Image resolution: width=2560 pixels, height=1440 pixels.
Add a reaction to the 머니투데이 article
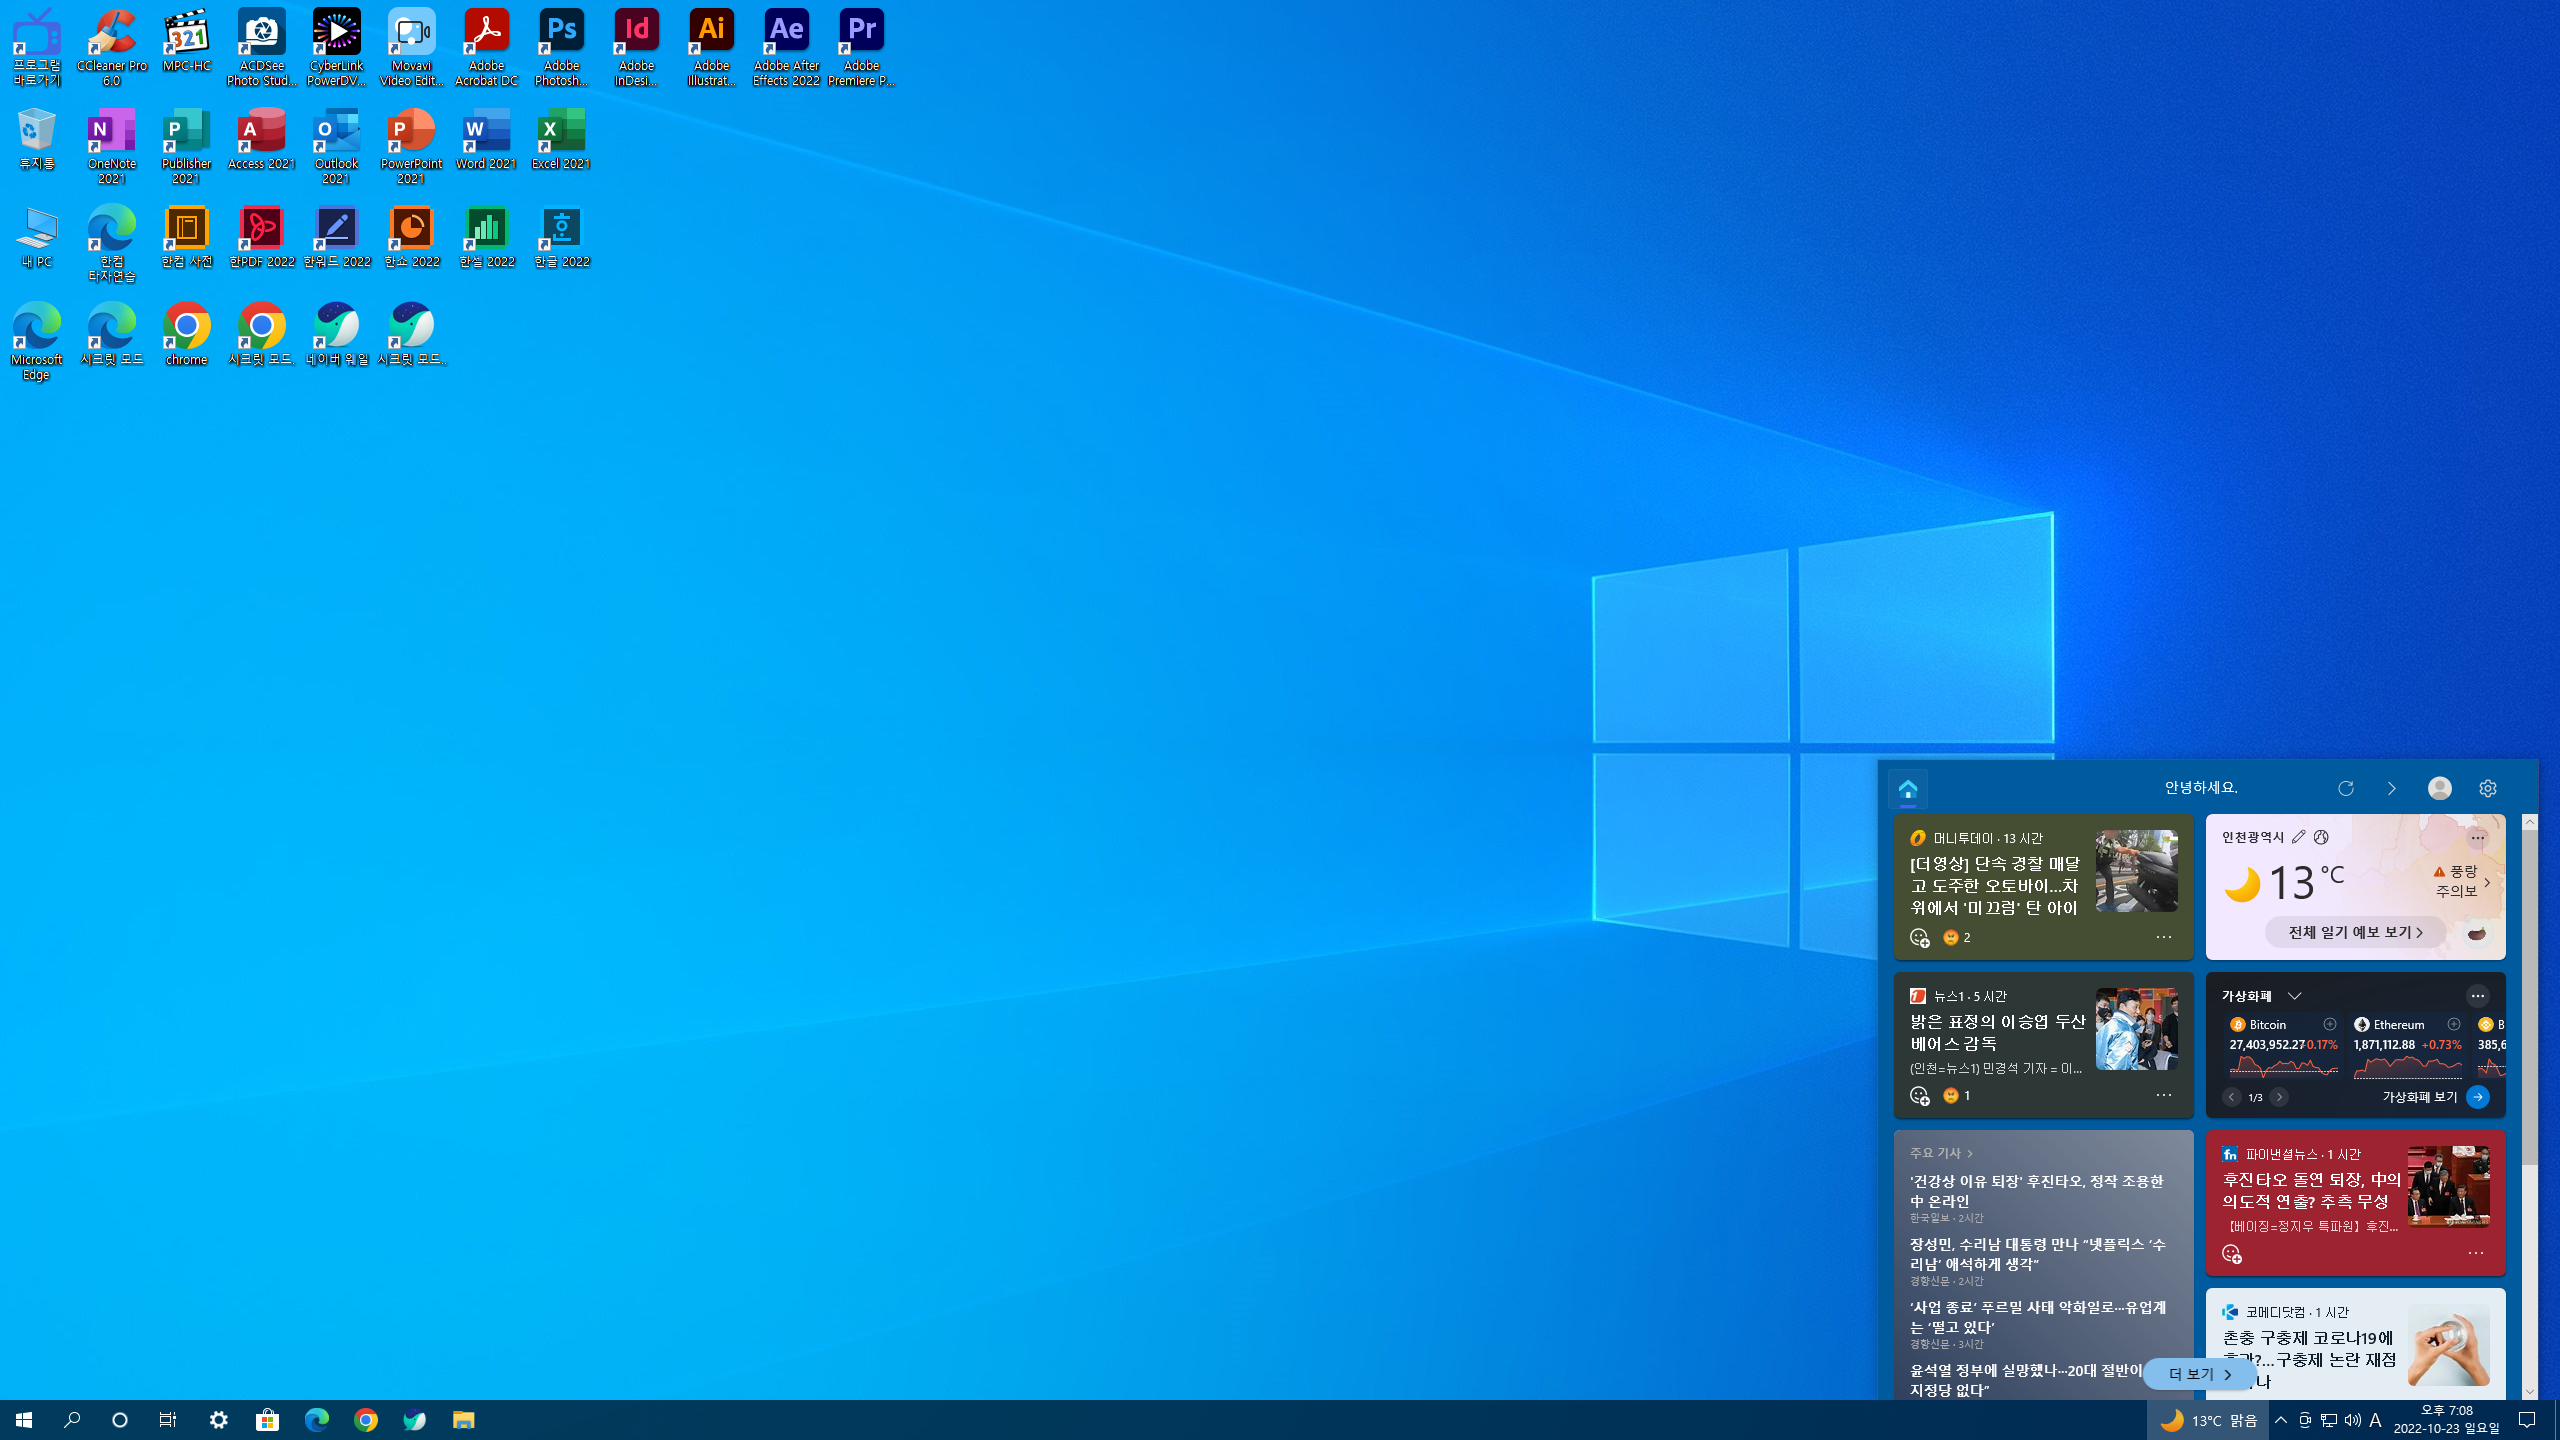(x=1918, y=938)
